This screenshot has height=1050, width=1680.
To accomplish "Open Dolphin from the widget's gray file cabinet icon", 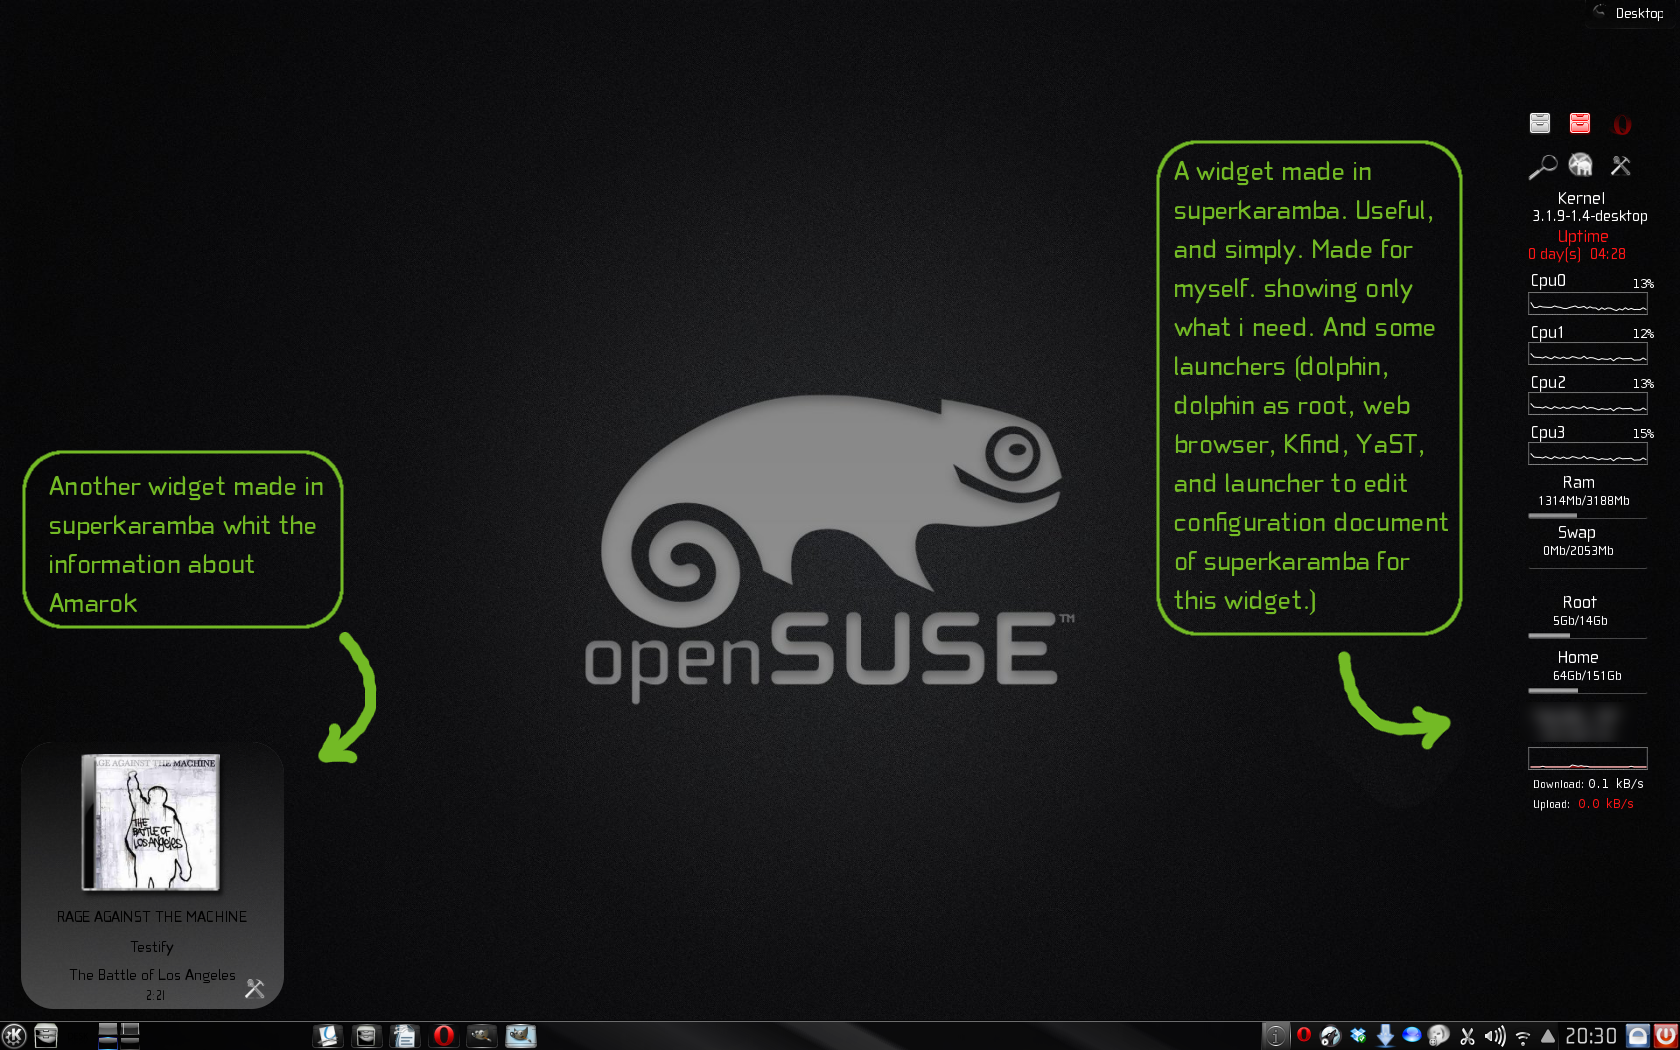I will click(1540, 123).
